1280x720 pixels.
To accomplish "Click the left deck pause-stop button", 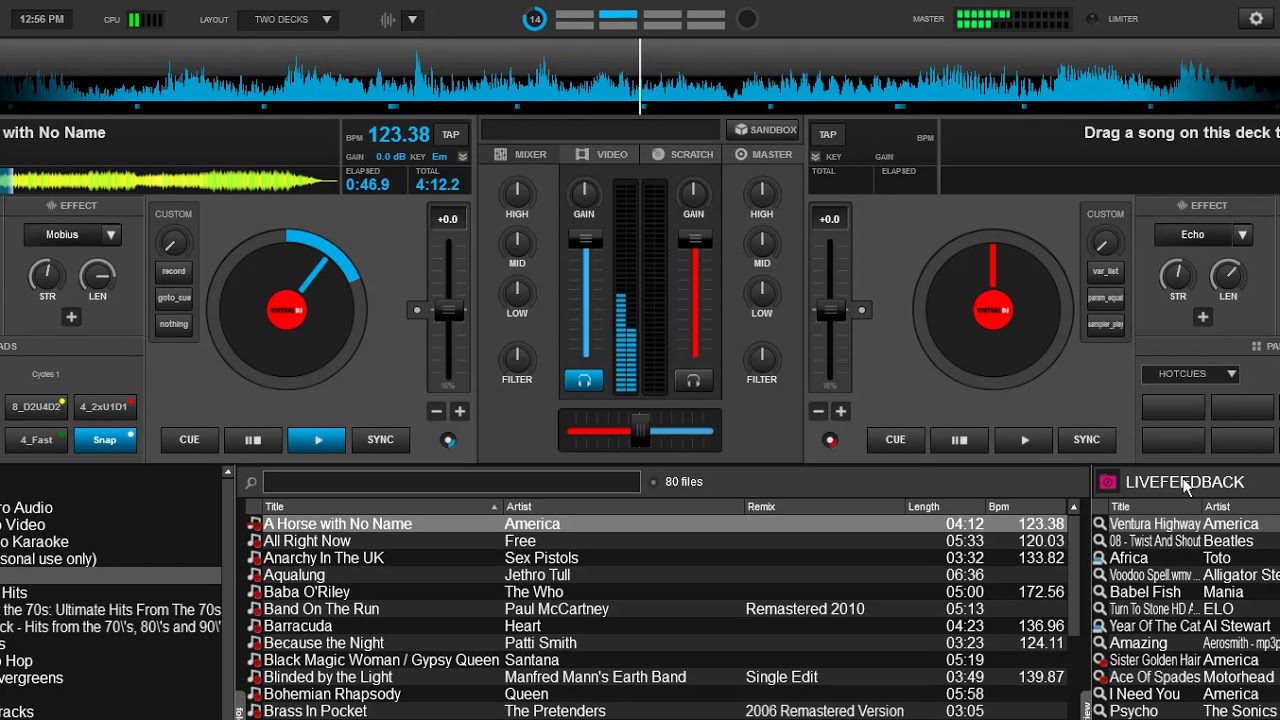I will click(x=253, y=440).
